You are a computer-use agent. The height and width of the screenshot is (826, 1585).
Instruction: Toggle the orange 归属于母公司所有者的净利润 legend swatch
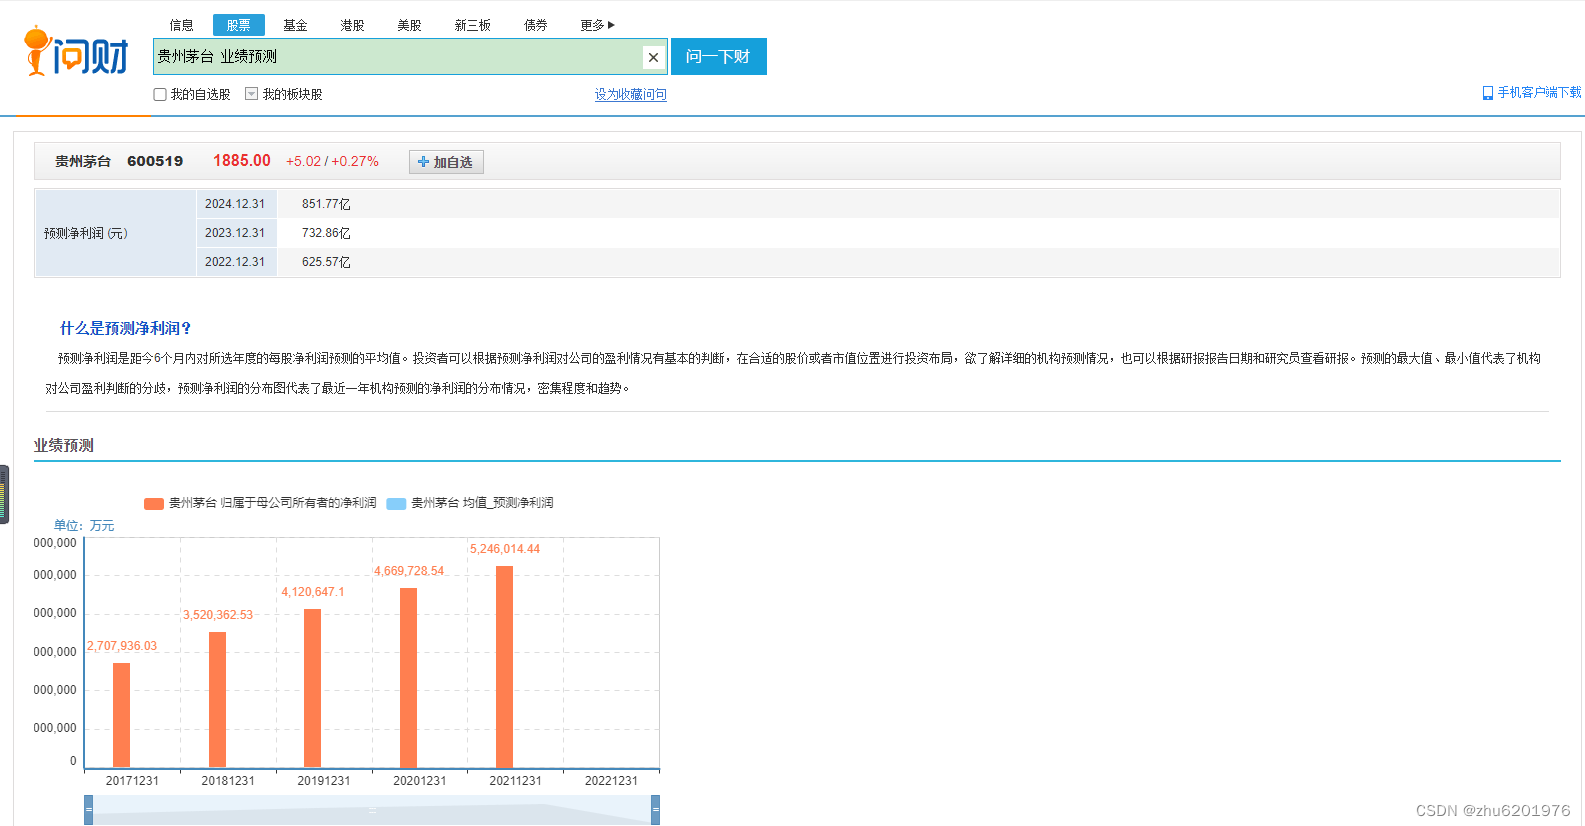pyautogui.click(x=154, y=504)
